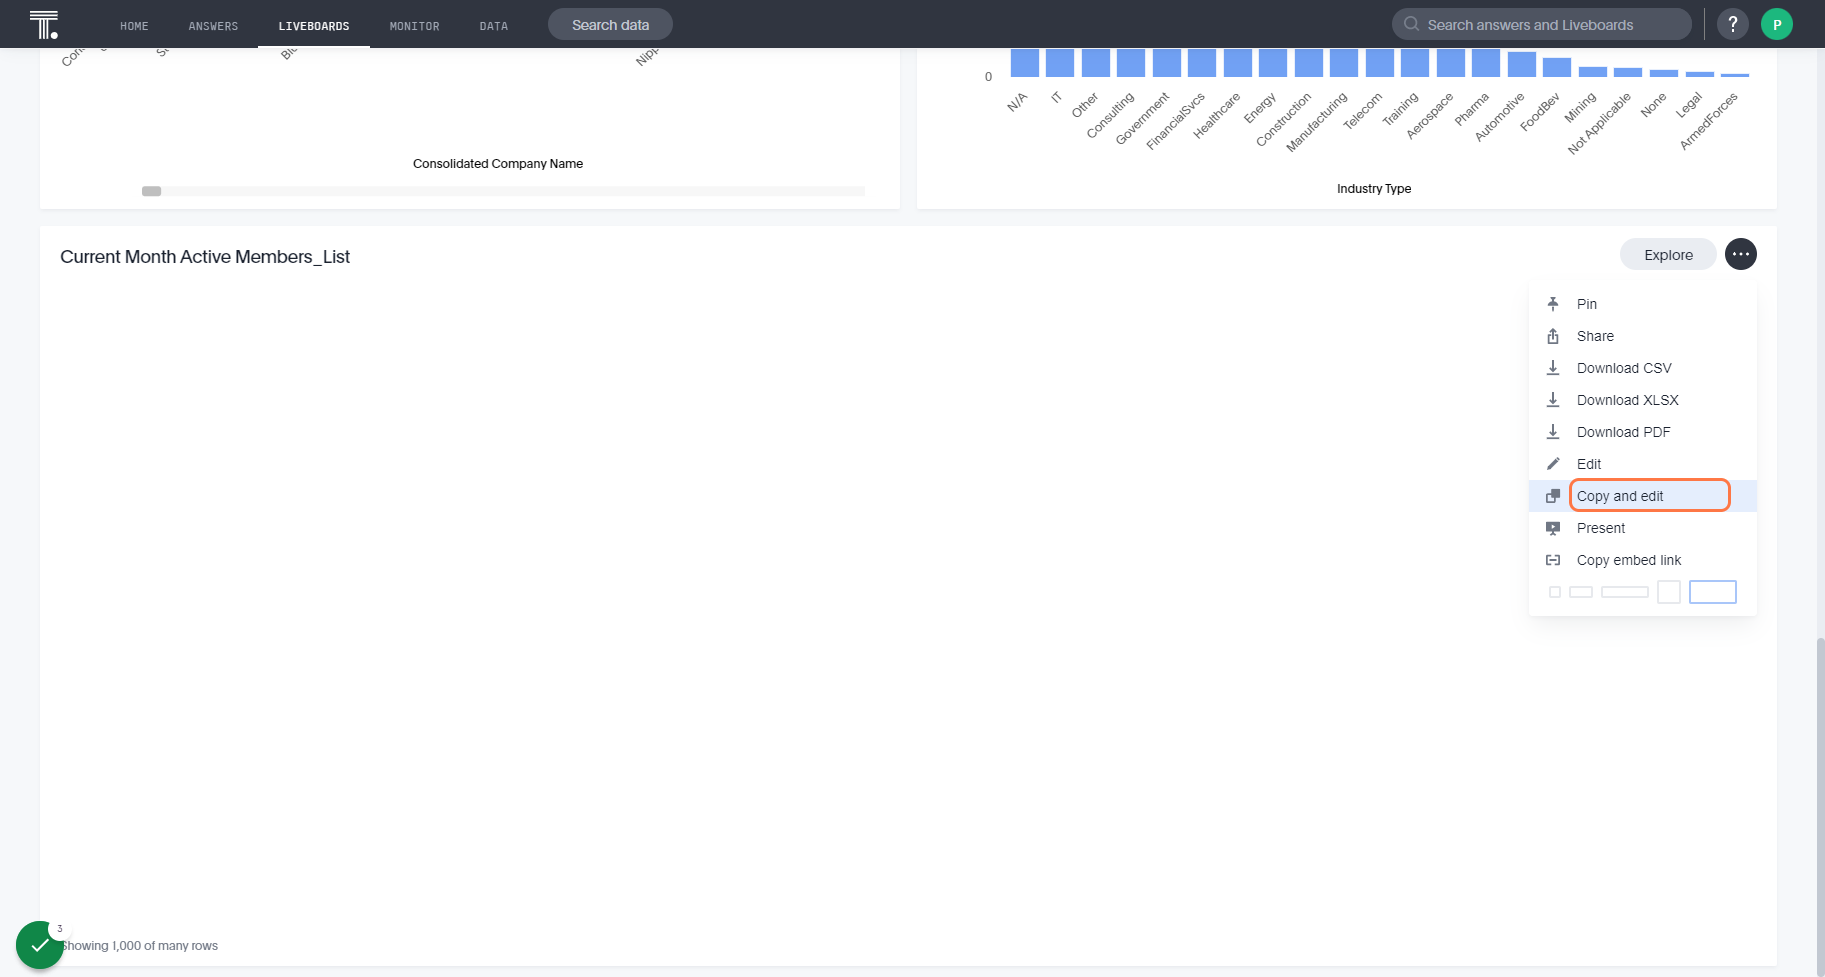The image size is (1825, 977).
Task: Choose the medium square tile size
Action: pos(1669,592)
